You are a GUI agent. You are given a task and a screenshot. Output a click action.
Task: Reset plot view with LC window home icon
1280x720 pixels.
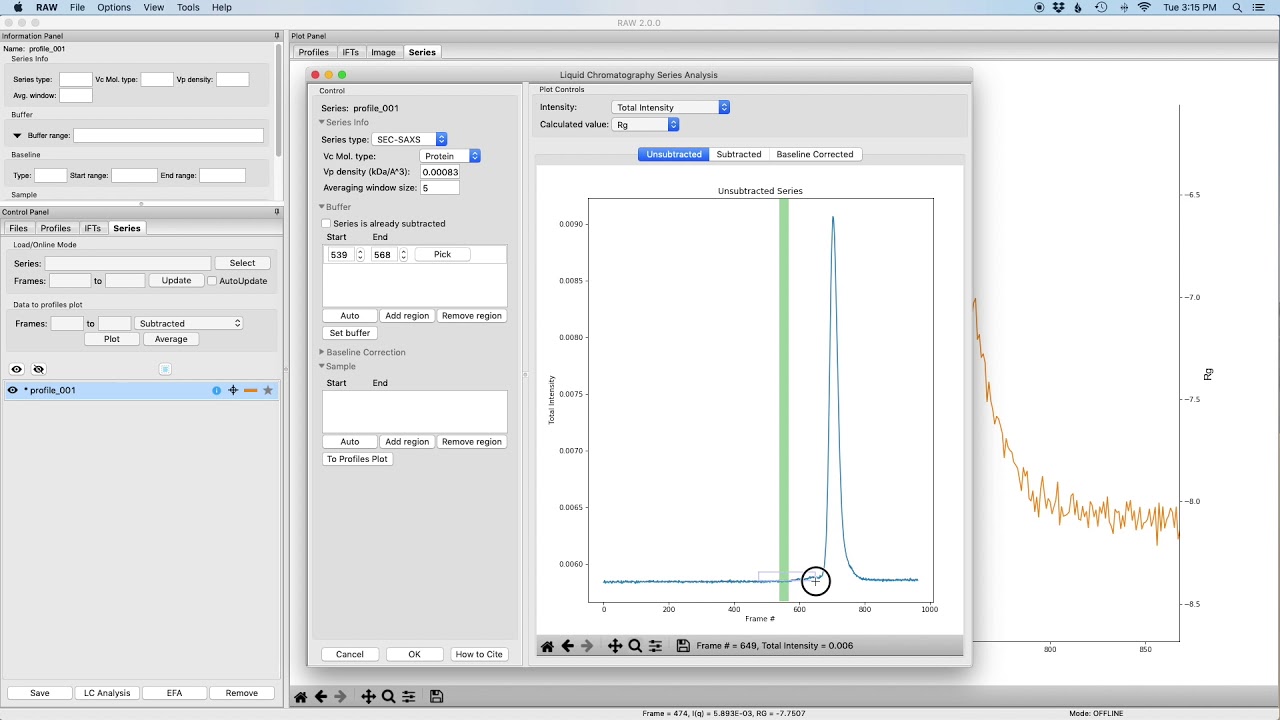click(547, 646)
